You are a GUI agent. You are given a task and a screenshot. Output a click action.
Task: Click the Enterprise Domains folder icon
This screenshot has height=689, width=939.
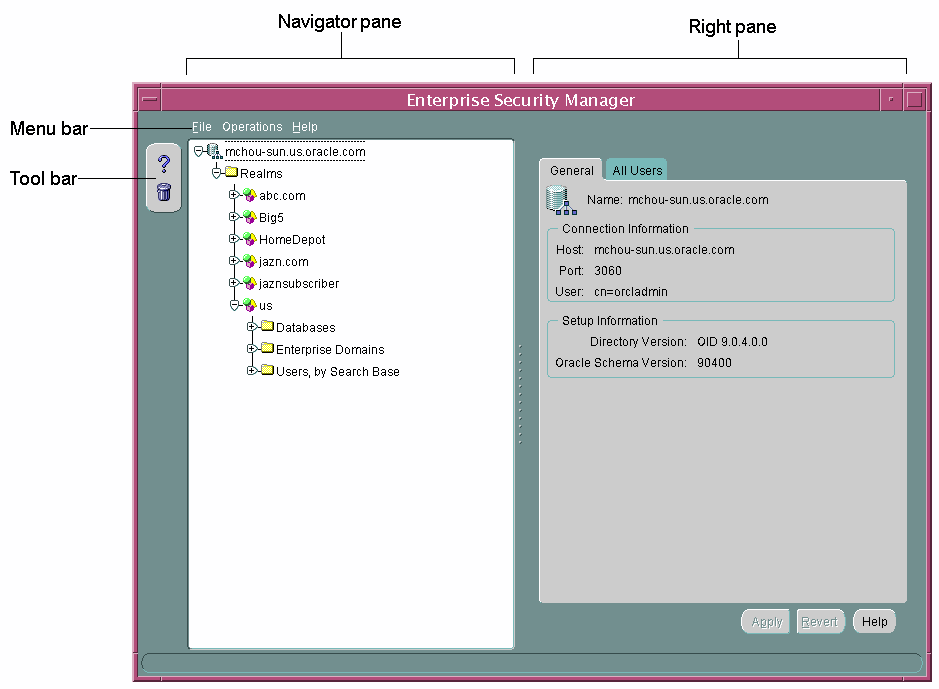point(267,349)
